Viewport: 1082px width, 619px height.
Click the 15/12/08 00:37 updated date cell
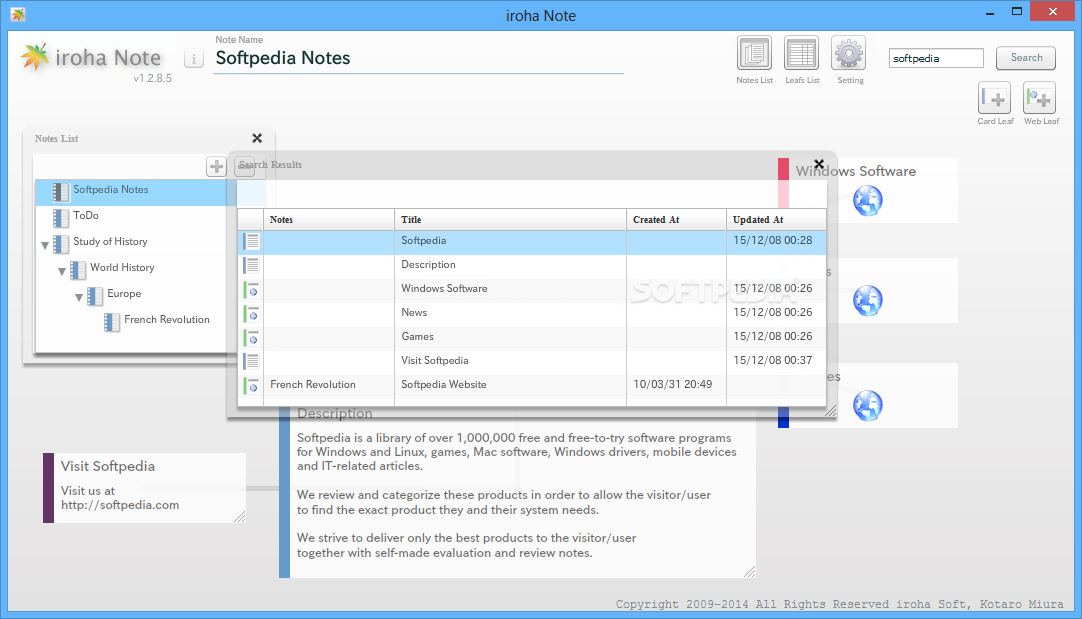(773, 360)
